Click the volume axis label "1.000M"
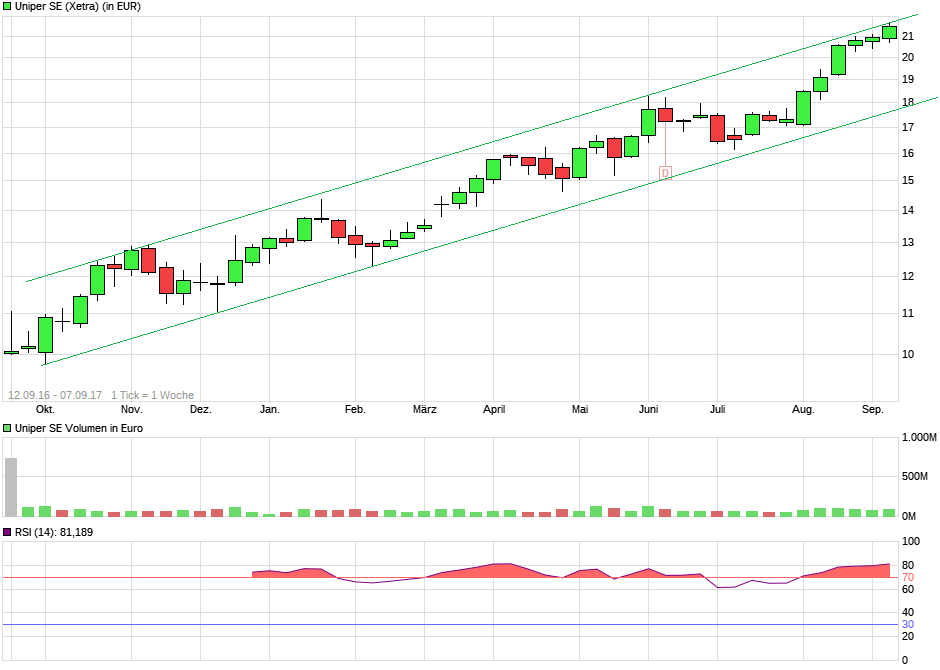 click(919, 437)
